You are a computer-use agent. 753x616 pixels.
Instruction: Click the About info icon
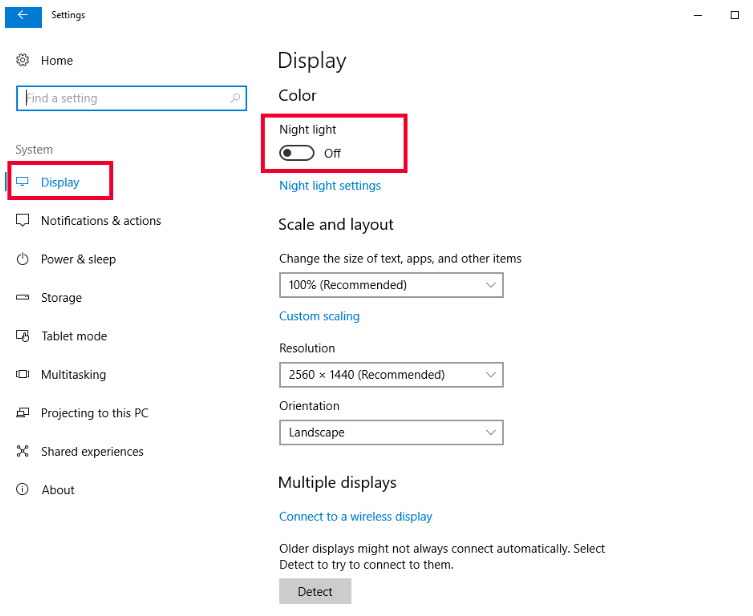[x=23, y=489]
